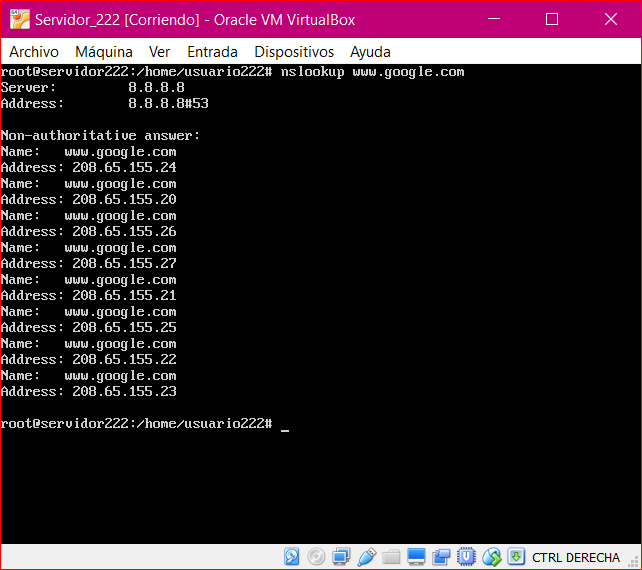Click the optical disc drive status icon
The height and width of the screenshot is (570, 642).
tap(316, 557)
